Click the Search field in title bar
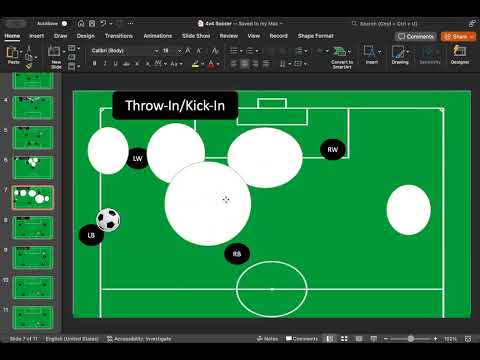 385,24
